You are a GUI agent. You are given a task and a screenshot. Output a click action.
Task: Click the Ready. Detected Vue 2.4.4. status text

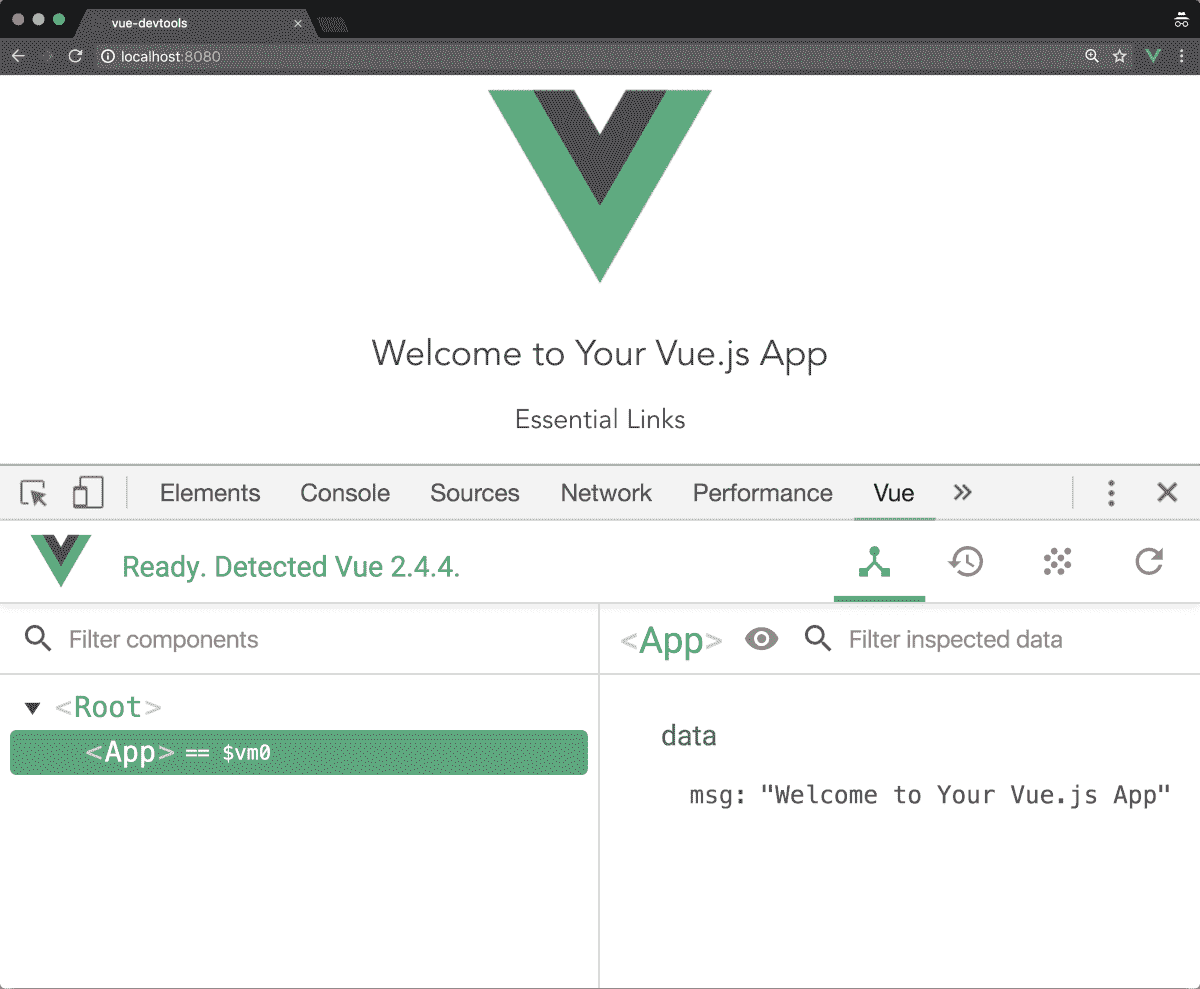pyautogui.click(x=291, y=567)
